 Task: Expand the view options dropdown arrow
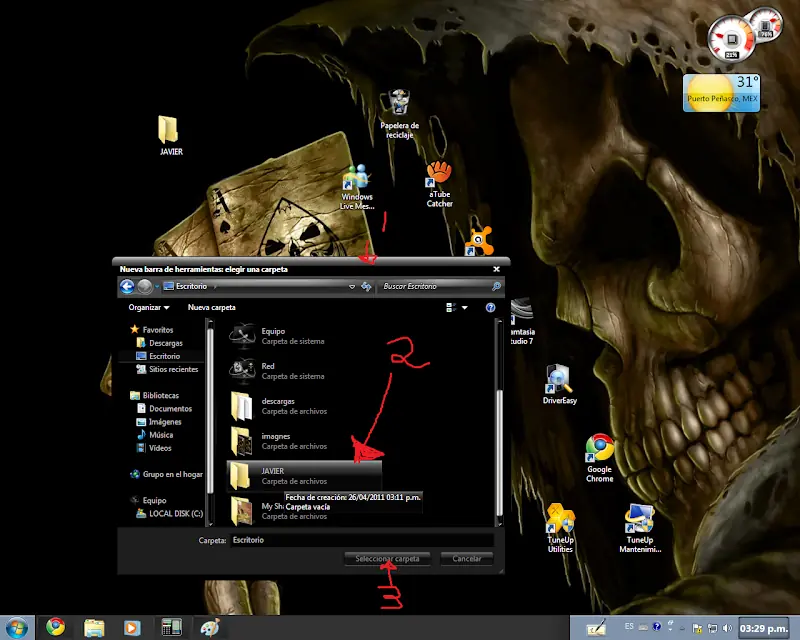click(465, 308)
